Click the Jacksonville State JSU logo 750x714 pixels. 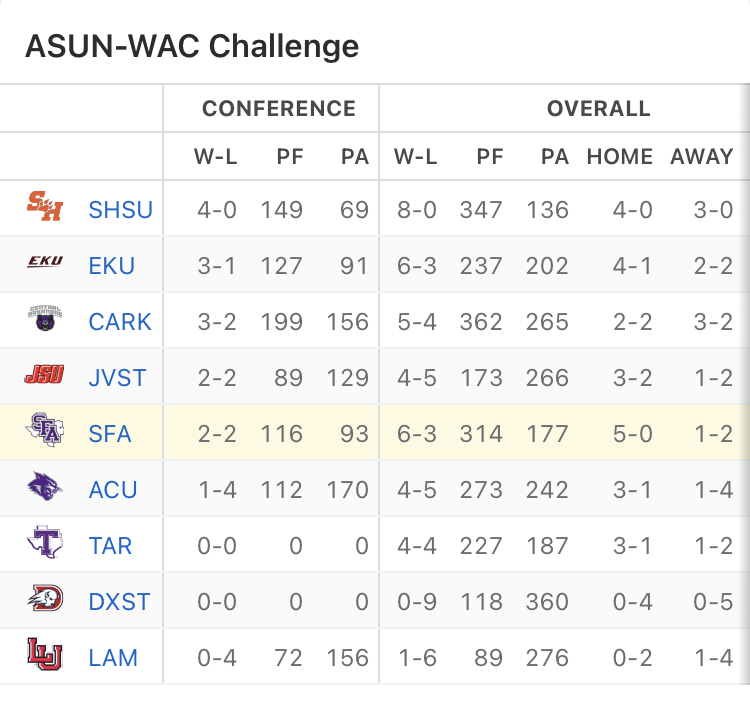click(44, 376)
